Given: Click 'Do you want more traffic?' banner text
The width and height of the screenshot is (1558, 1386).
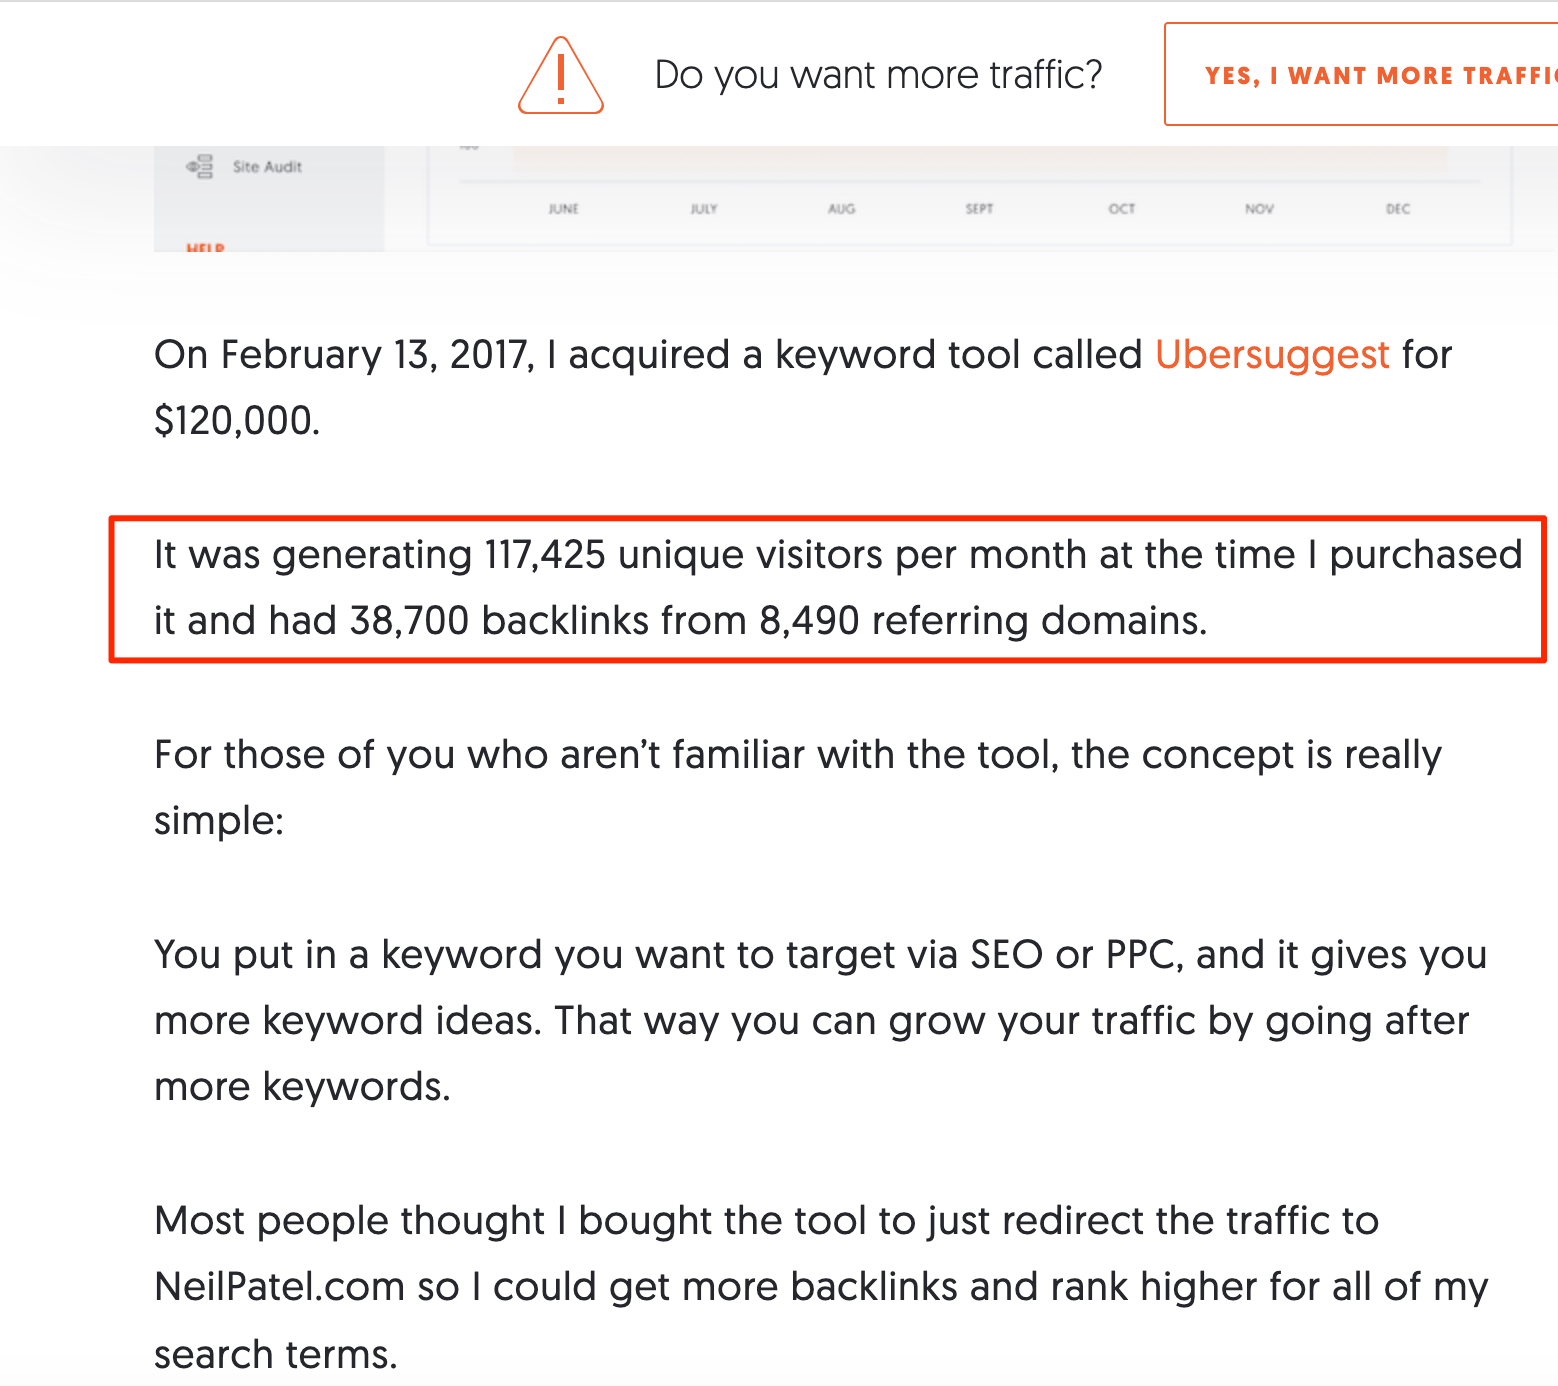Looking at the screenshot, I should [x=877, y=75].
